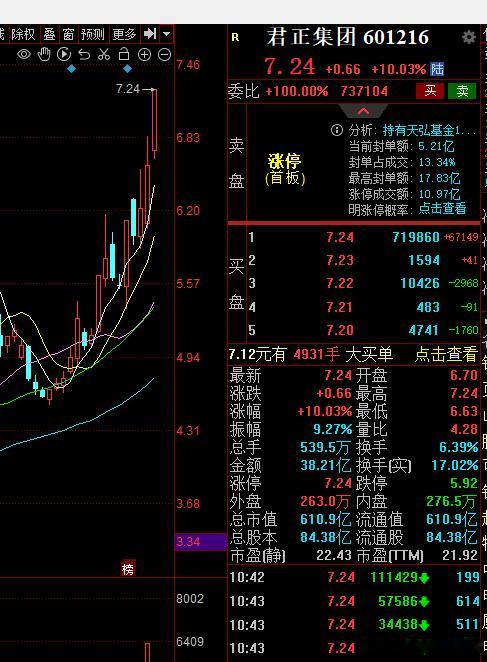Click the right blue diamond marker
The height and width of the screenshot is (662, 487).
(x=127, y=68)
